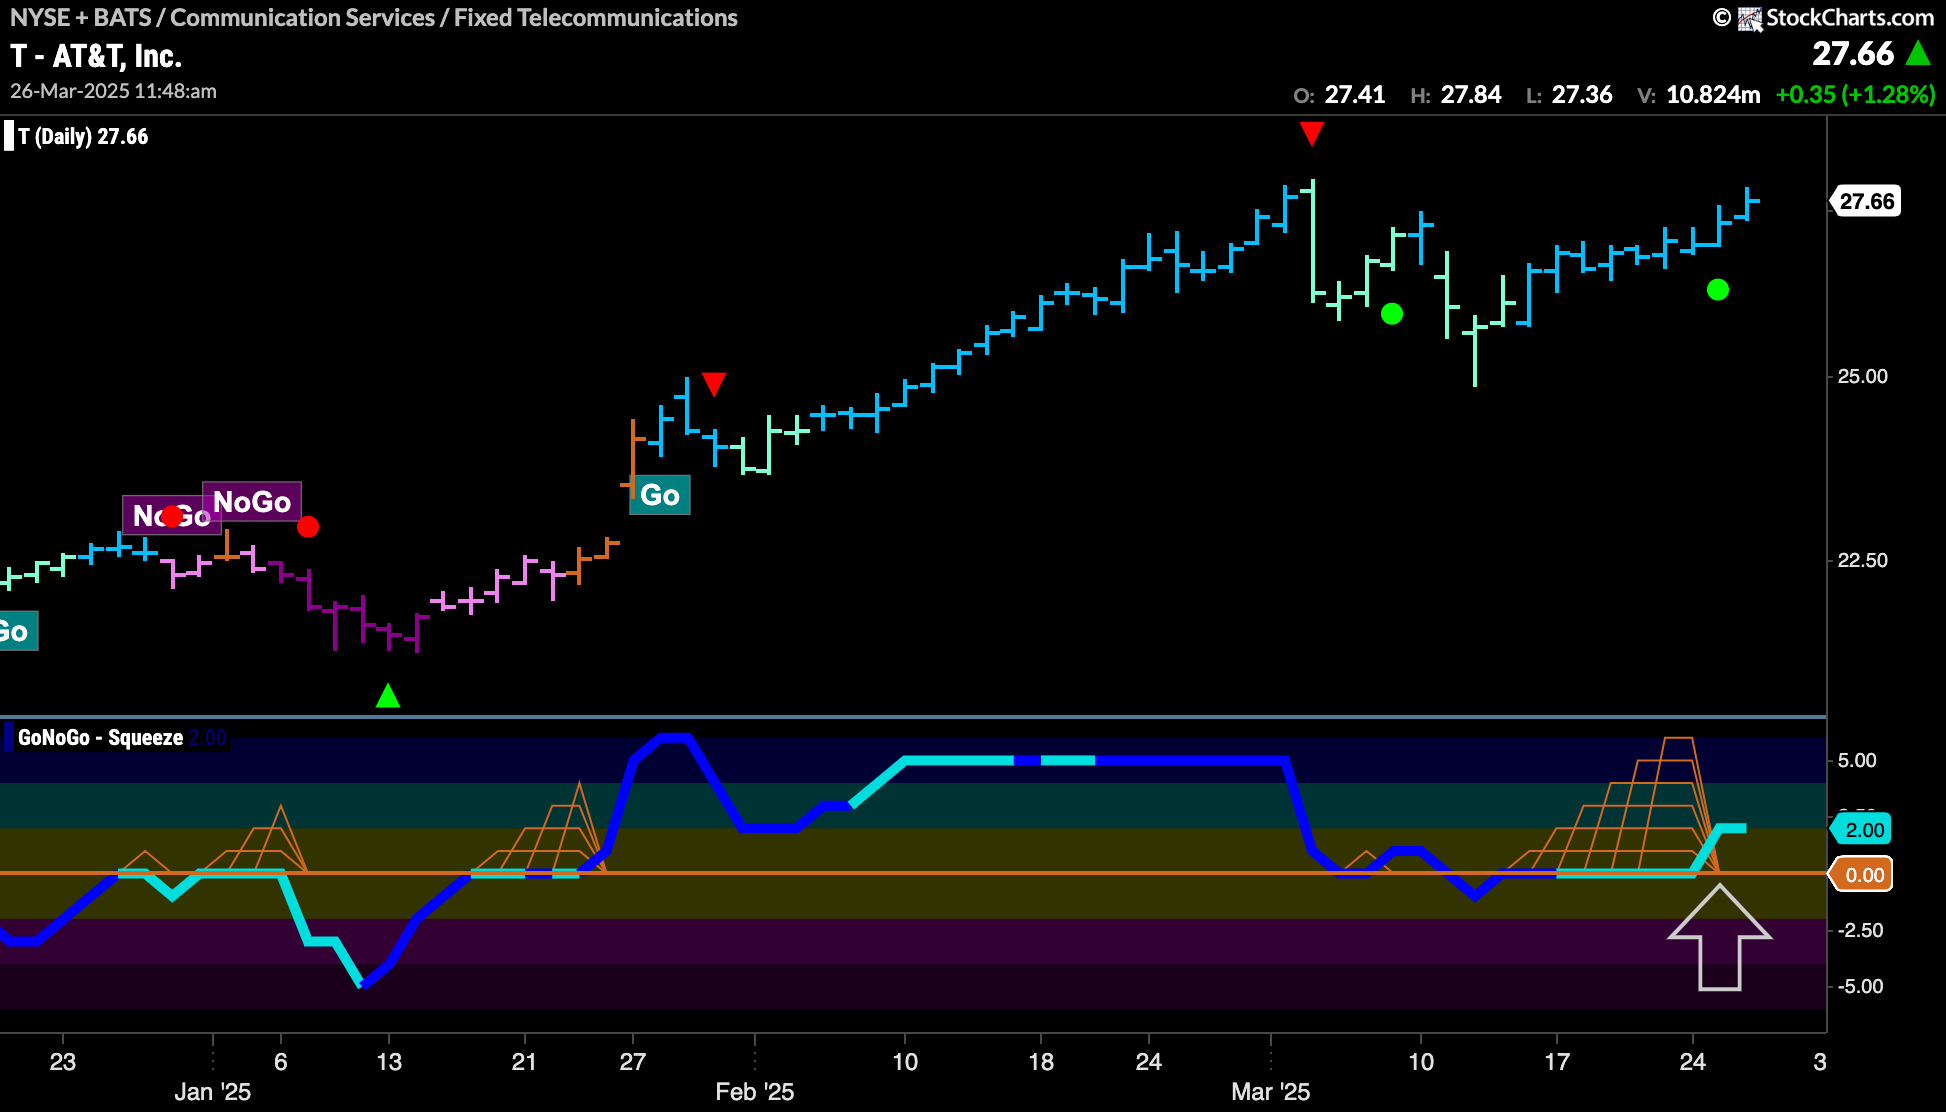Screen dimensions: 1946x1112
Task: Click the green up-triangle marker near Jan 13
Action: point(388,695)
